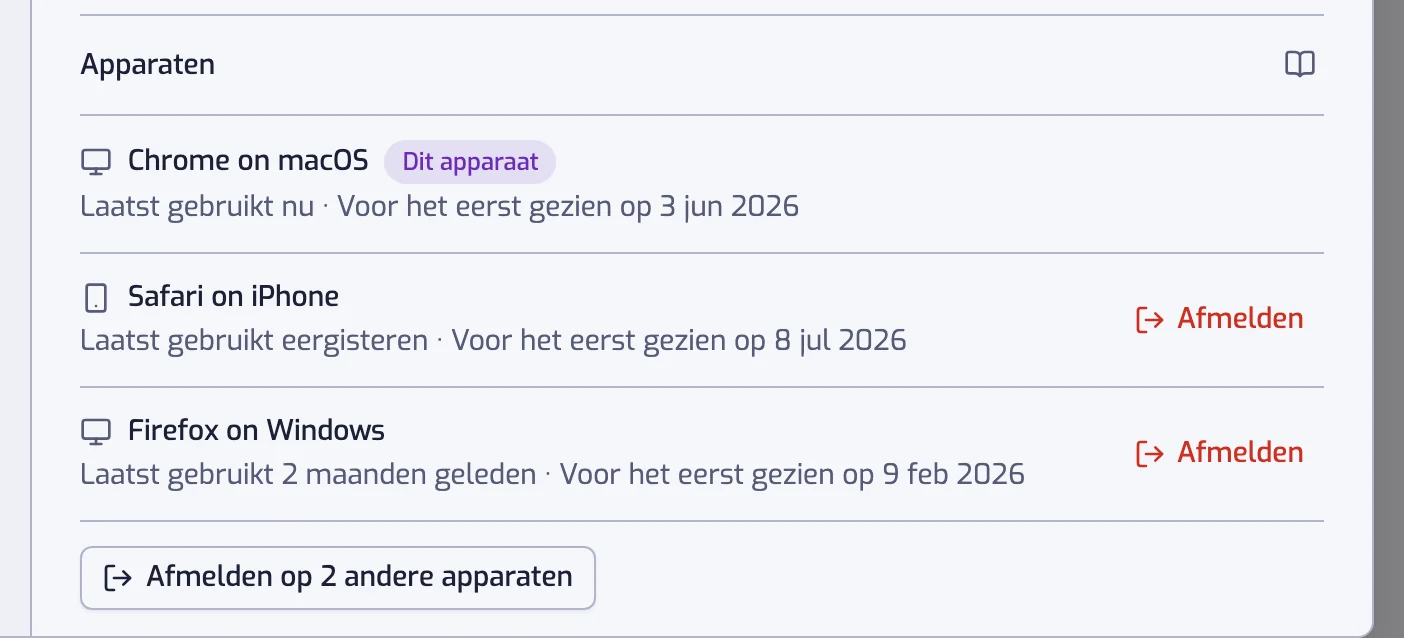Screen dimensions: 1404x638
Task: Click the sign-out arrow icon in the Firefox row
Action: pyautogui.click(x=1150, y=453)
